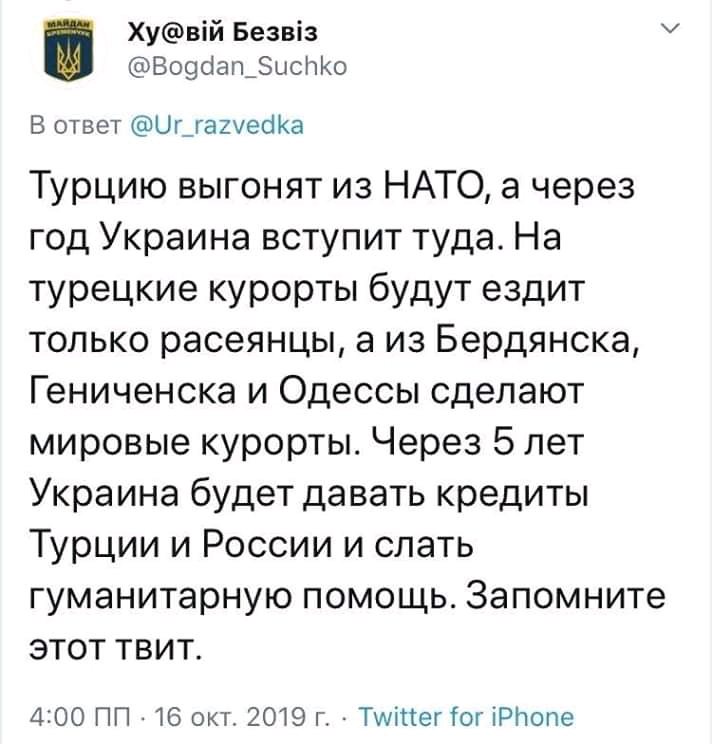Open the tweet options chevron menu
712x744 pixels.
[670, 35]
